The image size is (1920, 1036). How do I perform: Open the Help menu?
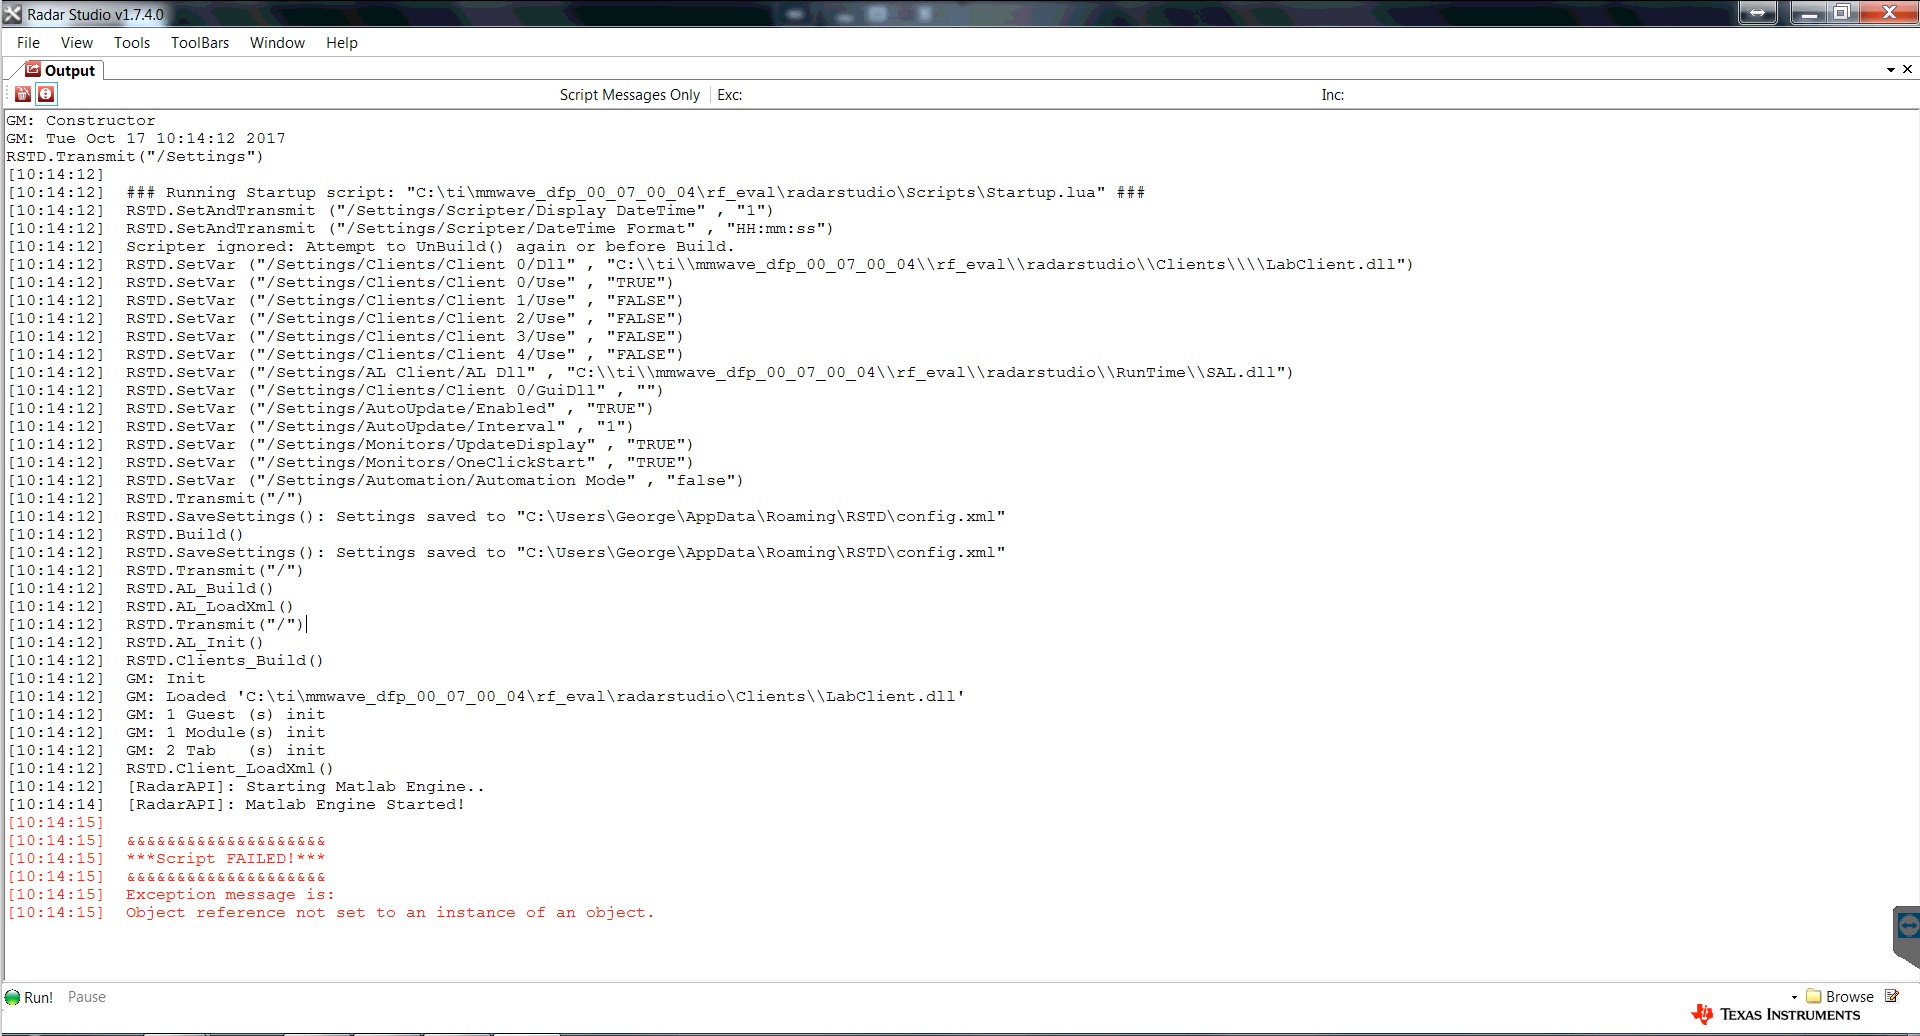pos(342,42)
